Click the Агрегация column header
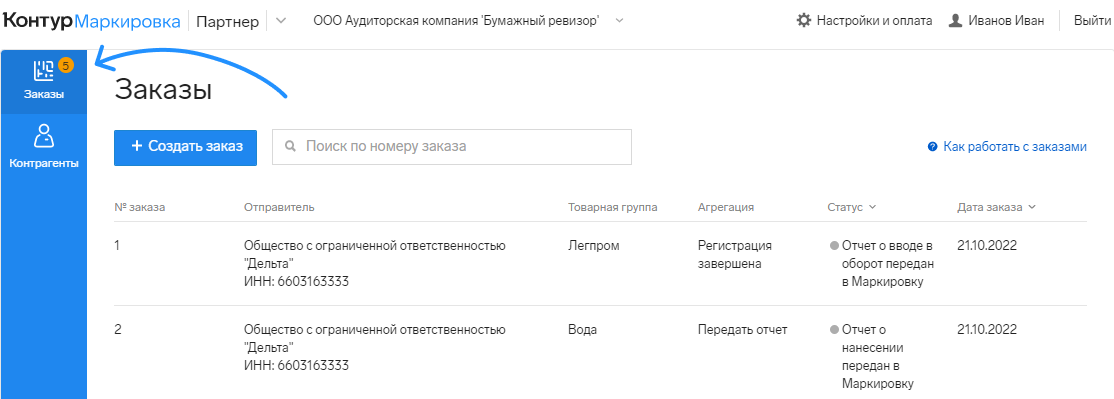The height and width of the screenshot is (399, 1114). (x=725, y=207)
